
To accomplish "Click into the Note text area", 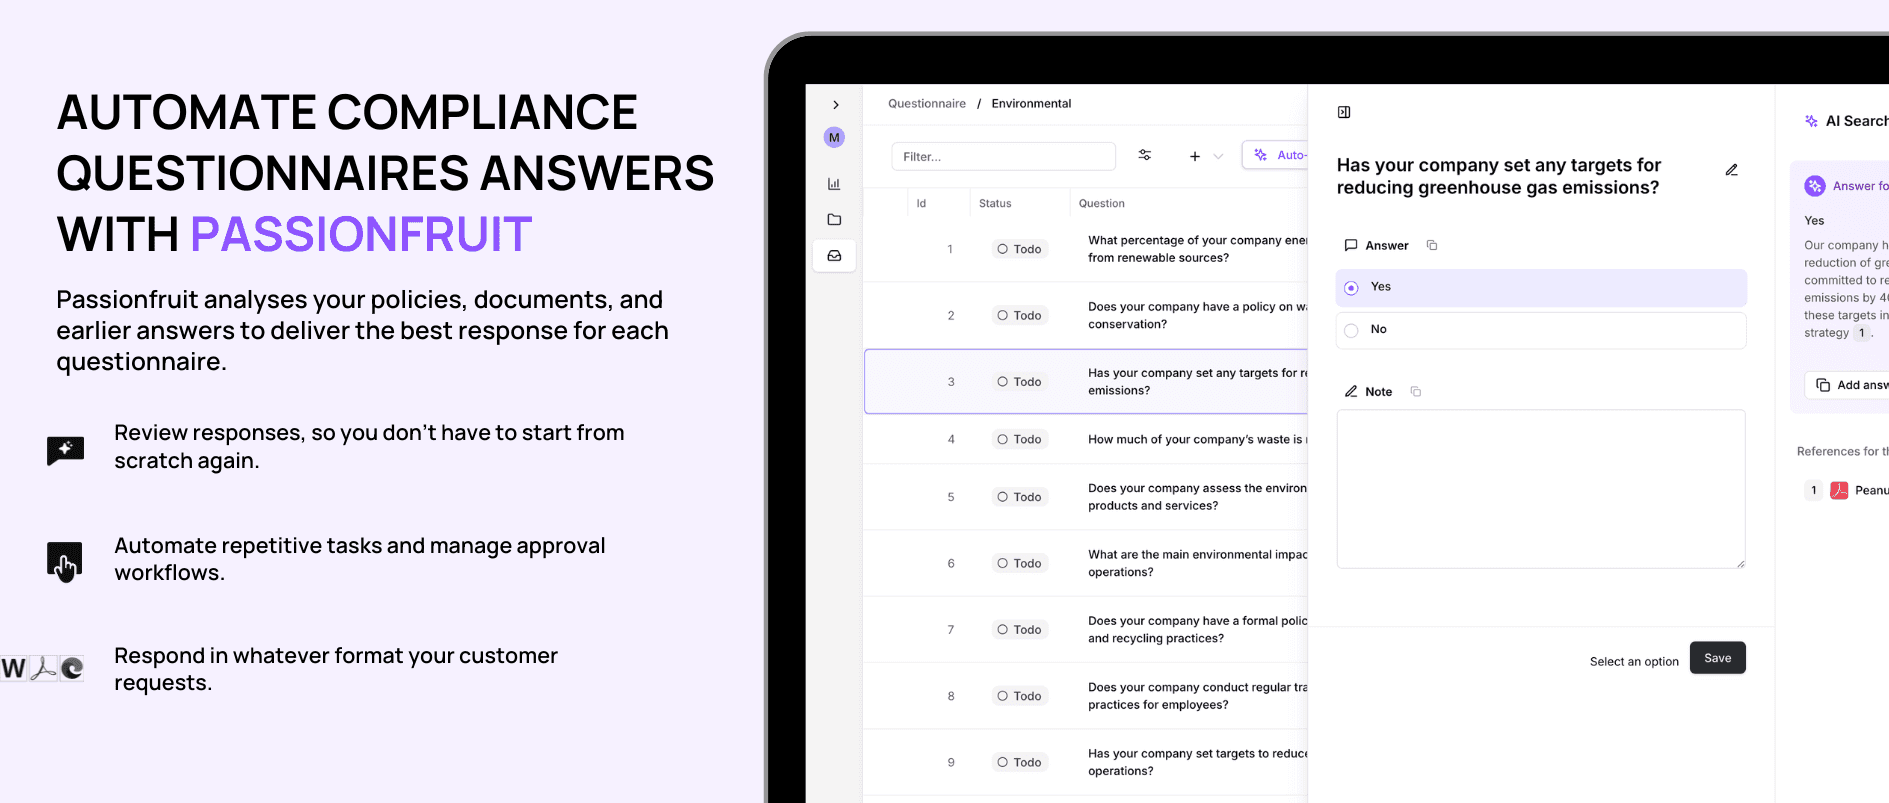I will point(1541,489).
